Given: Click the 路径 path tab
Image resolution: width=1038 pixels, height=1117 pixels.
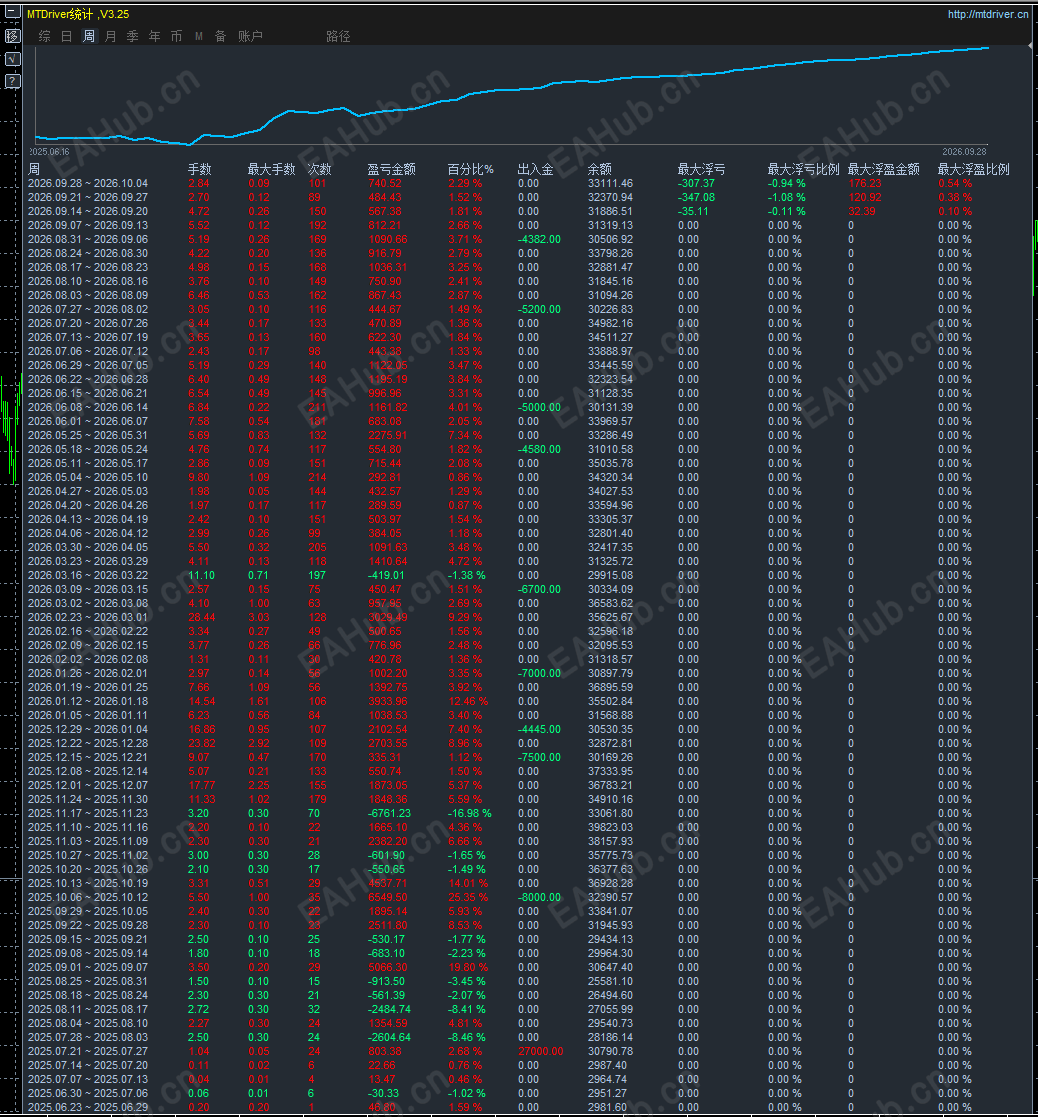Looking at the screenshot, I should point(338,36).
